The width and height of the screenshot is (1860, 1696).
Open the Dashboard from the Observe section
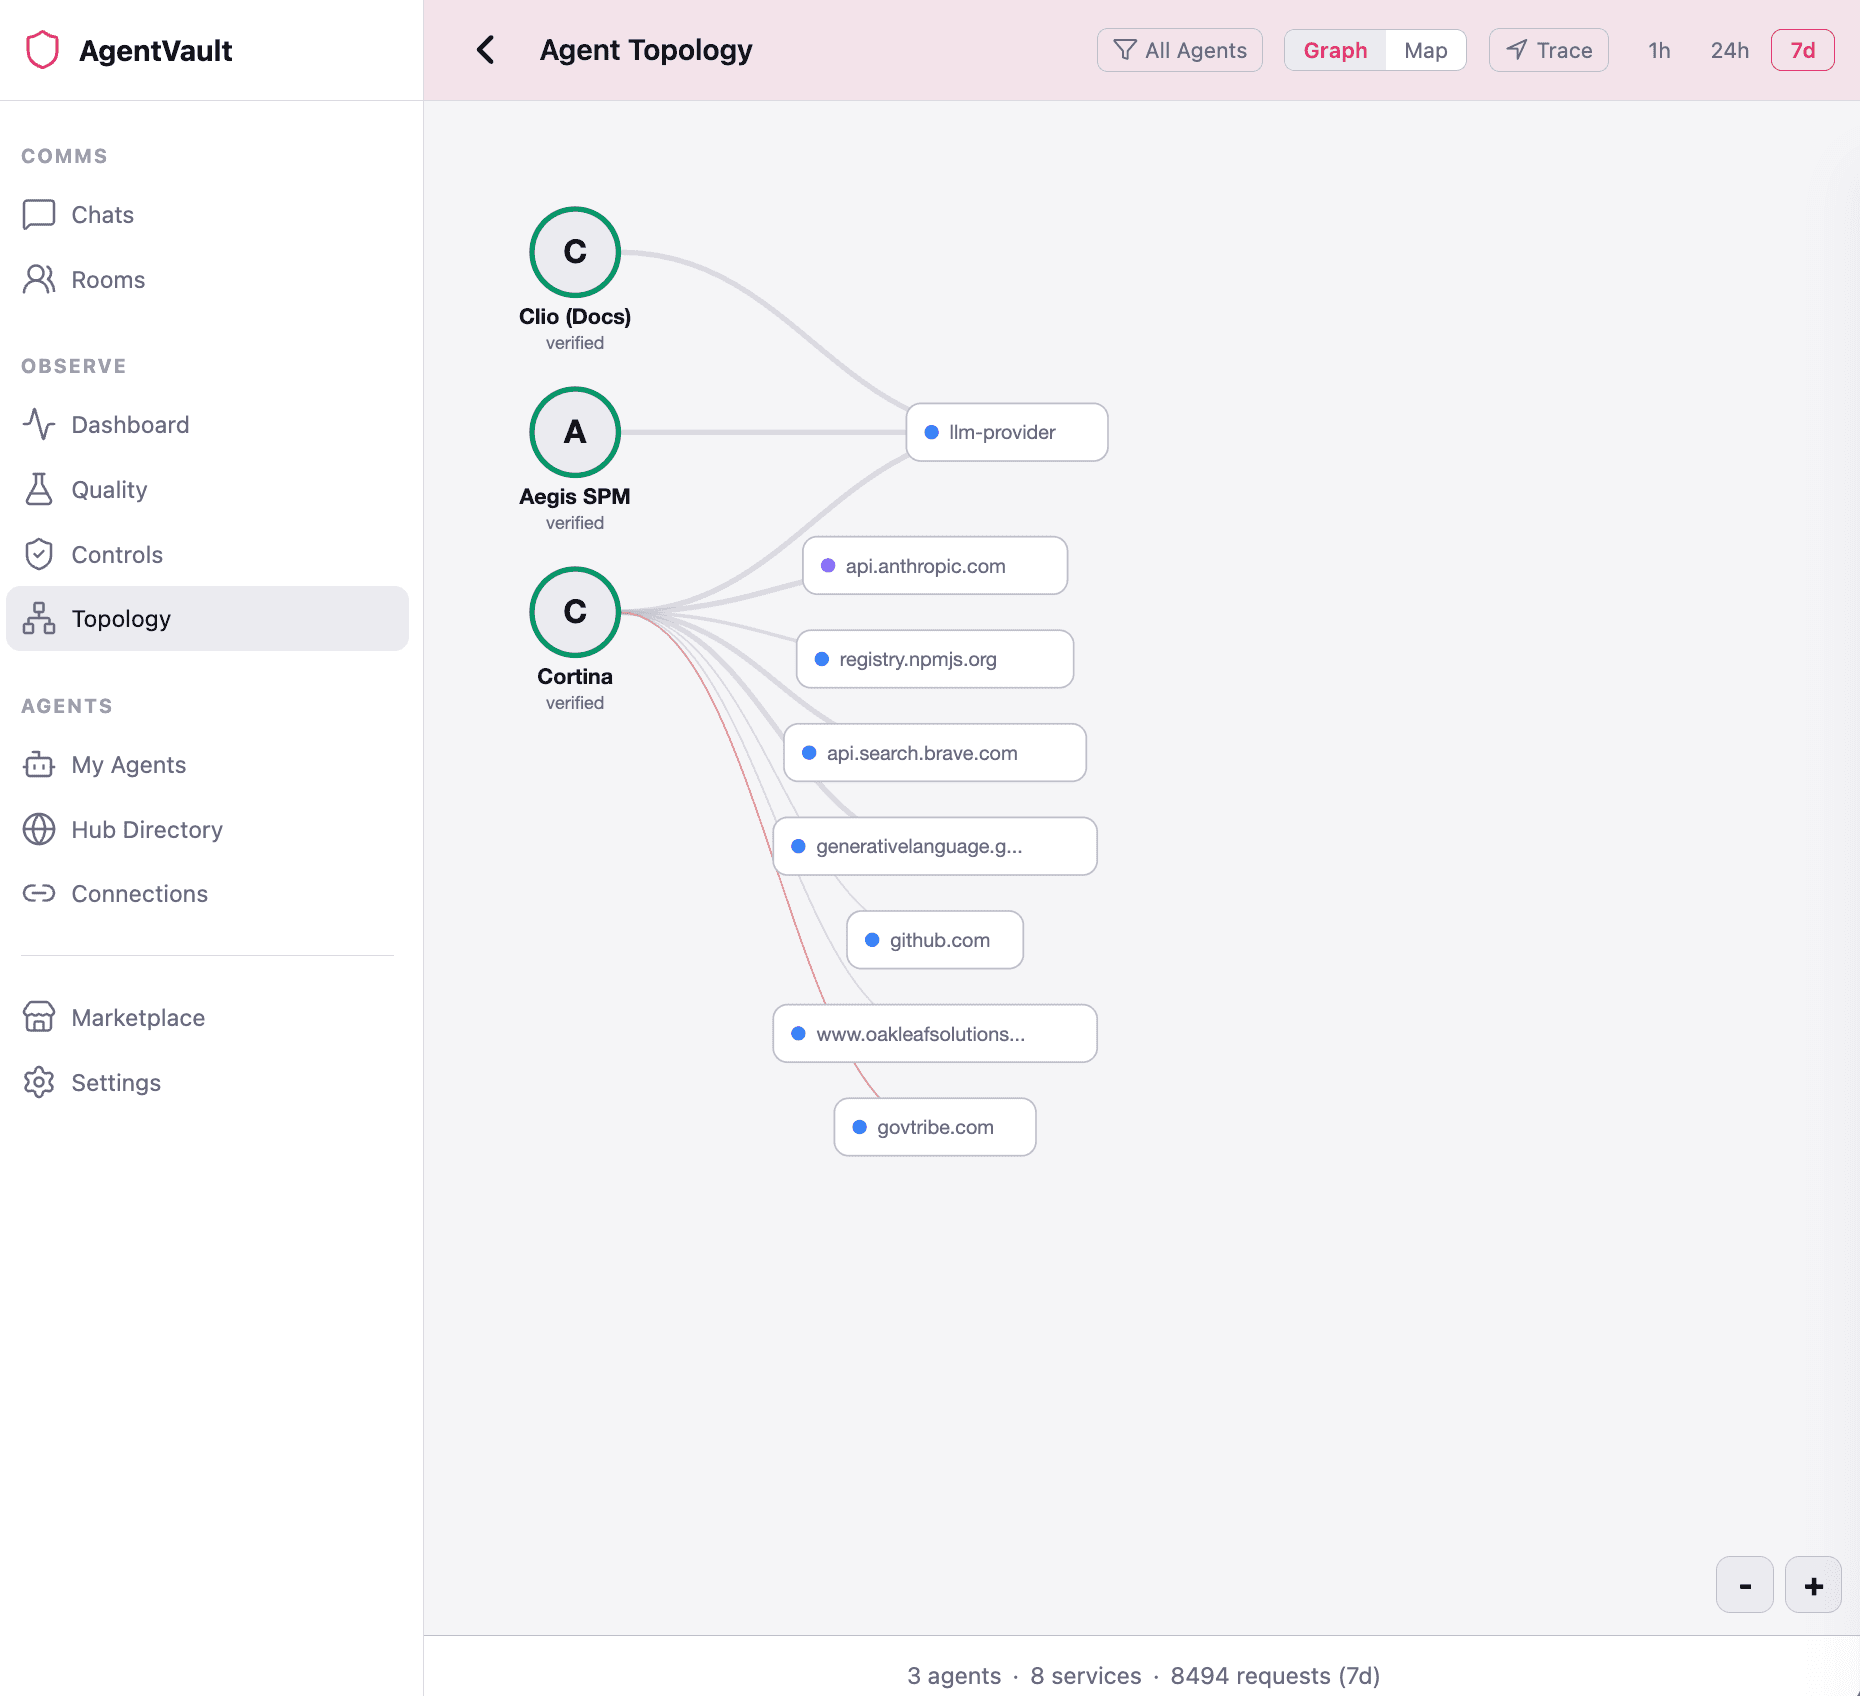(x=130, y=424)
